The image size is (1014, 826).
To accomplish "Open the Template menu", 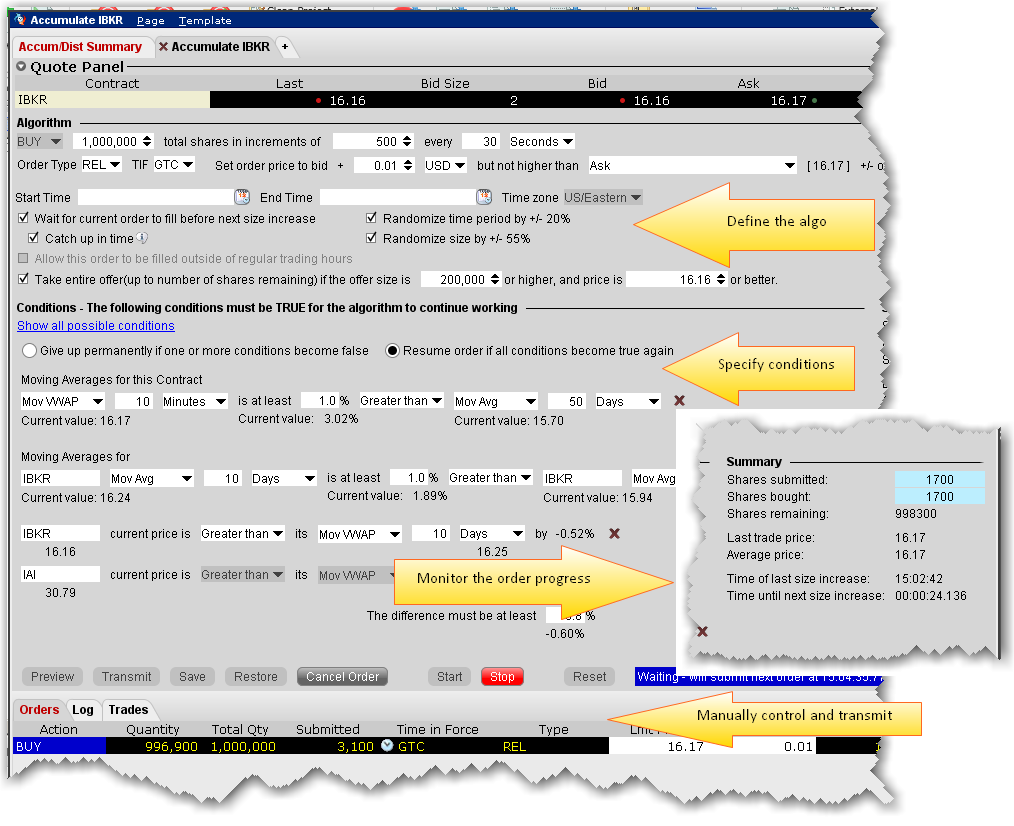I will point(204,20).
